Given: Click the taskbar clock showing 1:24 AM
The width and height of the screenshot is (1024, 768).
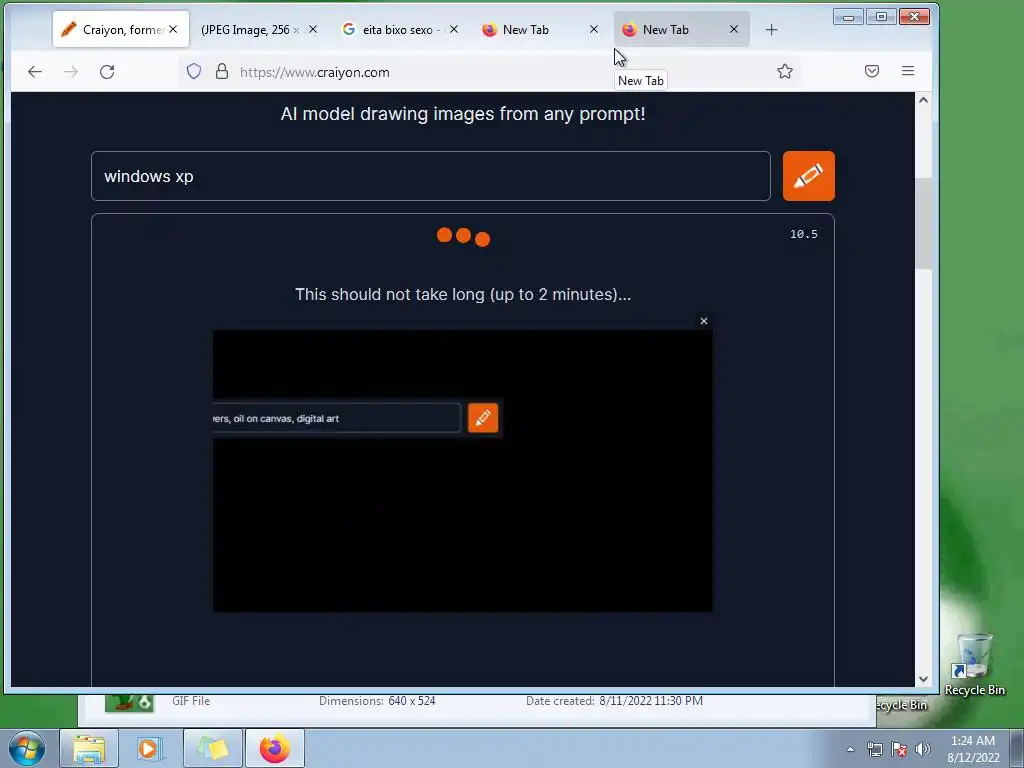Looking at the screenshot, I should pyautogui.click(x=973, y=749).
